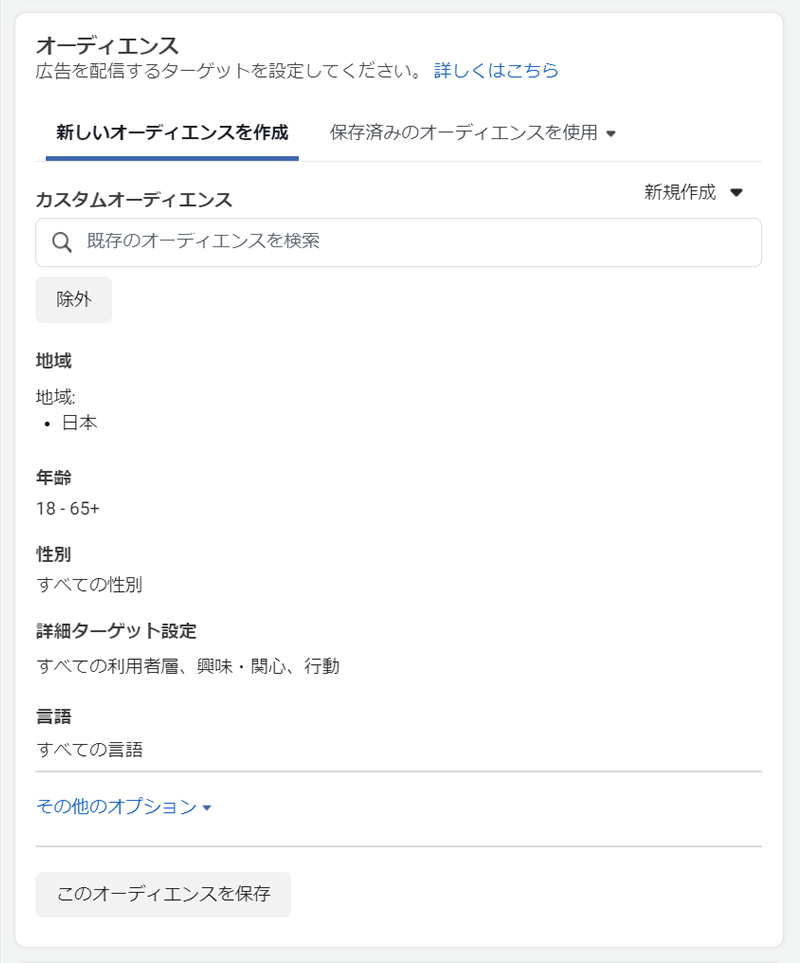Viewport: 800px width, 963px height.
Task: Select the 地域 section heading
Action: coord(54,361)
